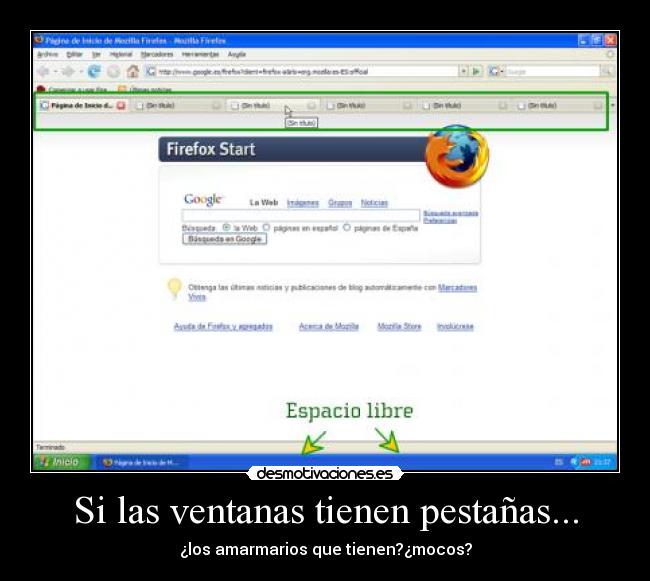Screen dimensions: 650x581
Task: Select the 'páginas de España' radio button
Action: (x=347, y=228)
